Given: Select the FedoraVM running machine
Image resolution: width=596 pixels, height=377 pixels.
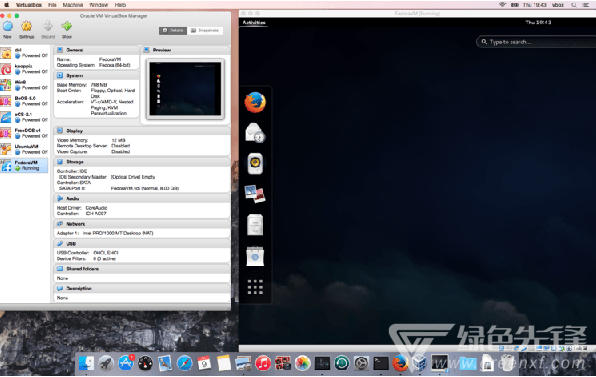Looking at the screenshot, I should coord(24,165).
